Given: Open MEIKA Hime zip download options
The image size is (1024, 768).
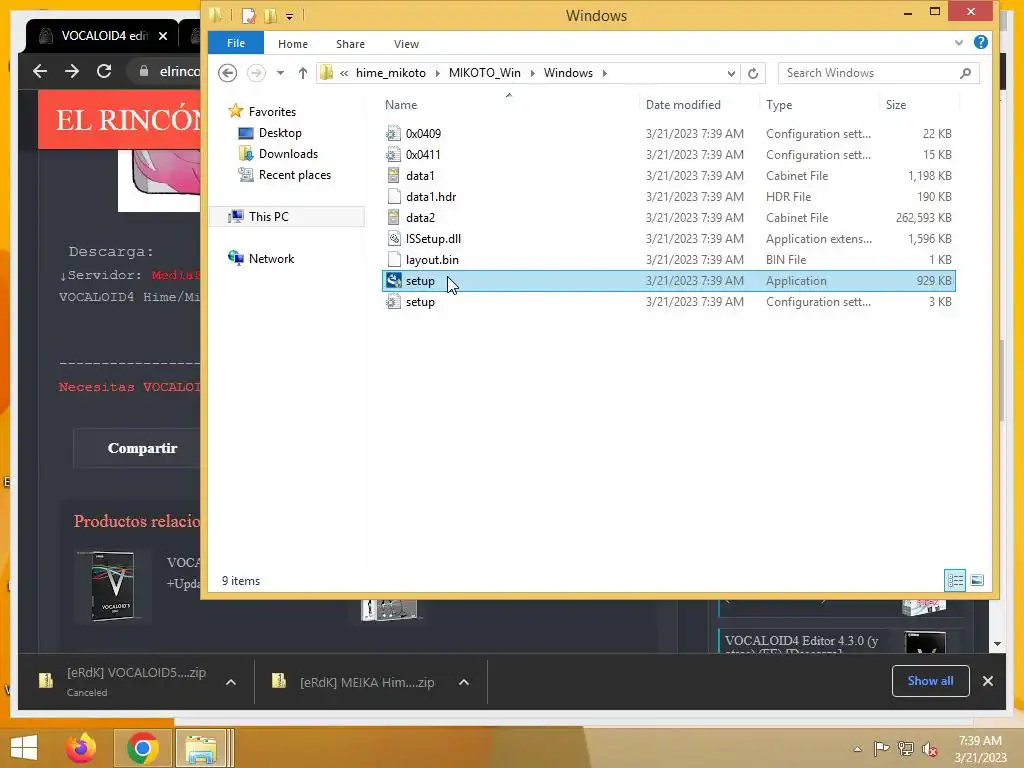Looking at the screenshot, I should (x=464, y=682).
